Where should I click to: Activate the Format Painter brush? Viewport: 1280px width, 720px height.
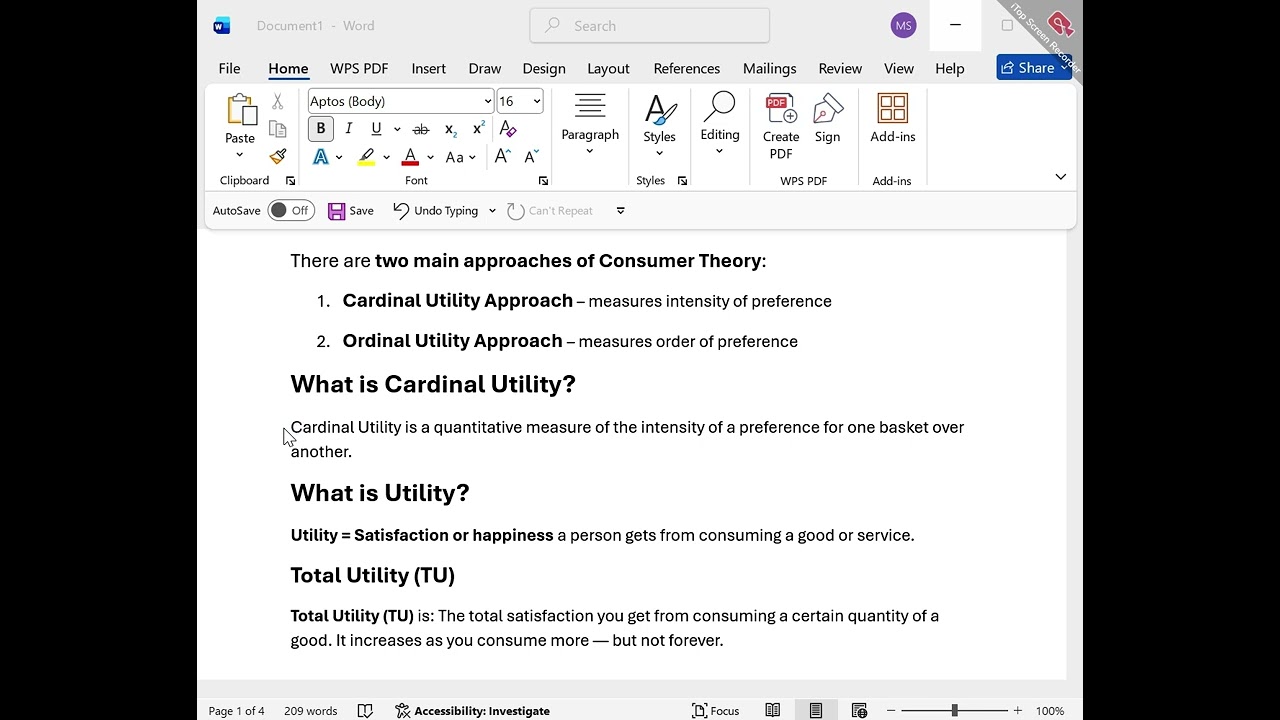278,157
